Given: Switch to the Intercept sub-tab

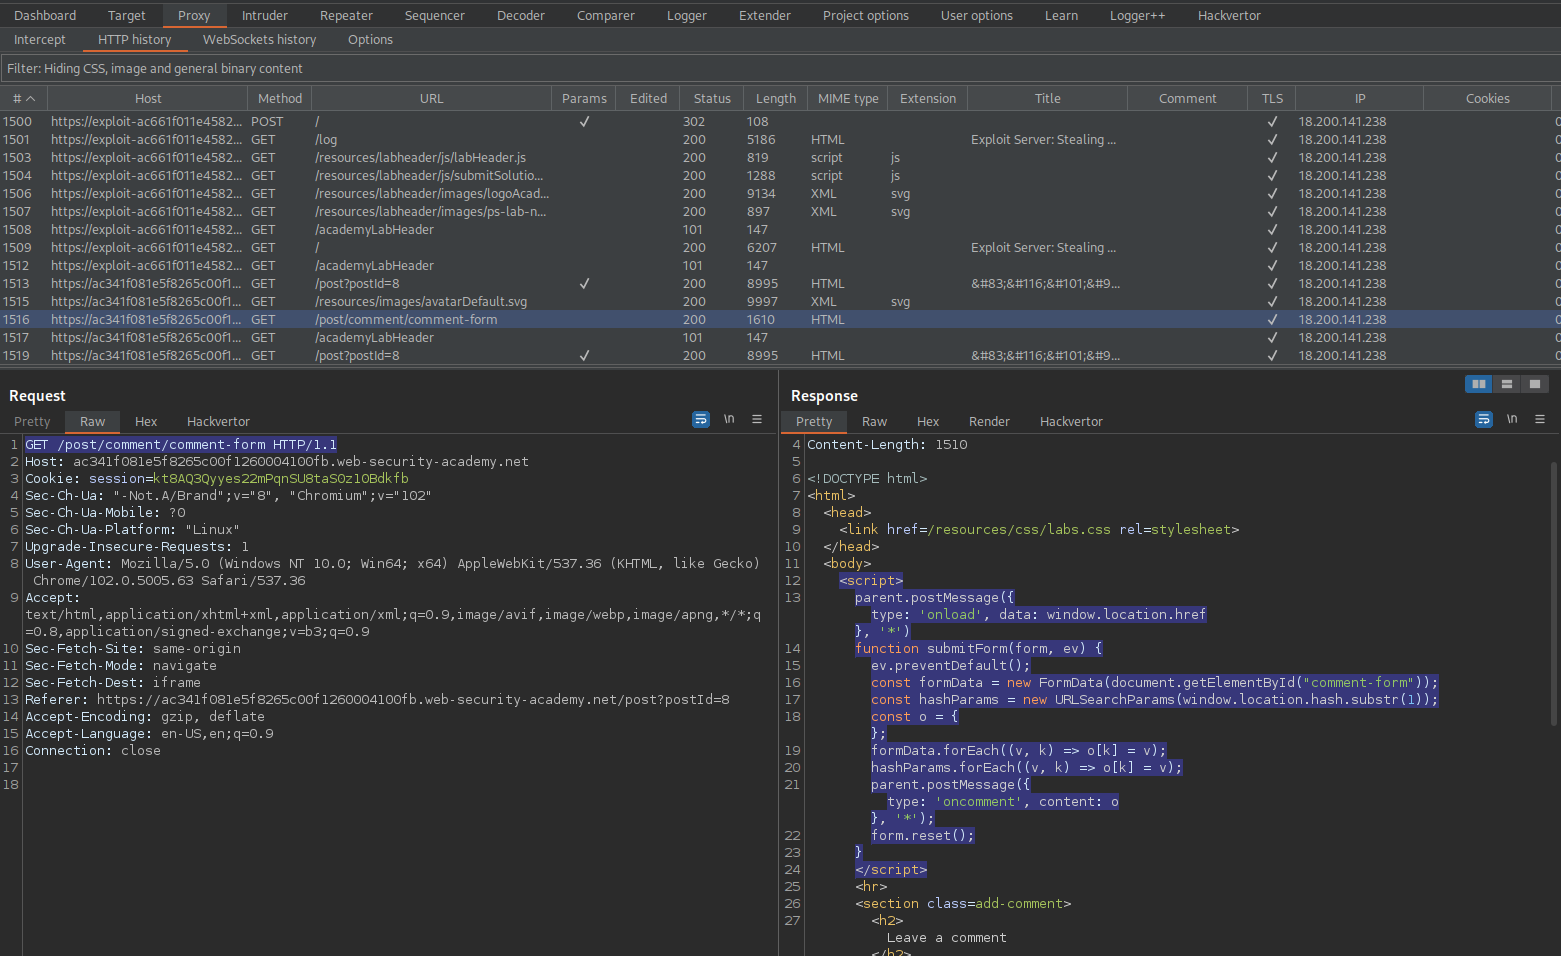Looking at the screenshot, I should click(x=40, y=39).
